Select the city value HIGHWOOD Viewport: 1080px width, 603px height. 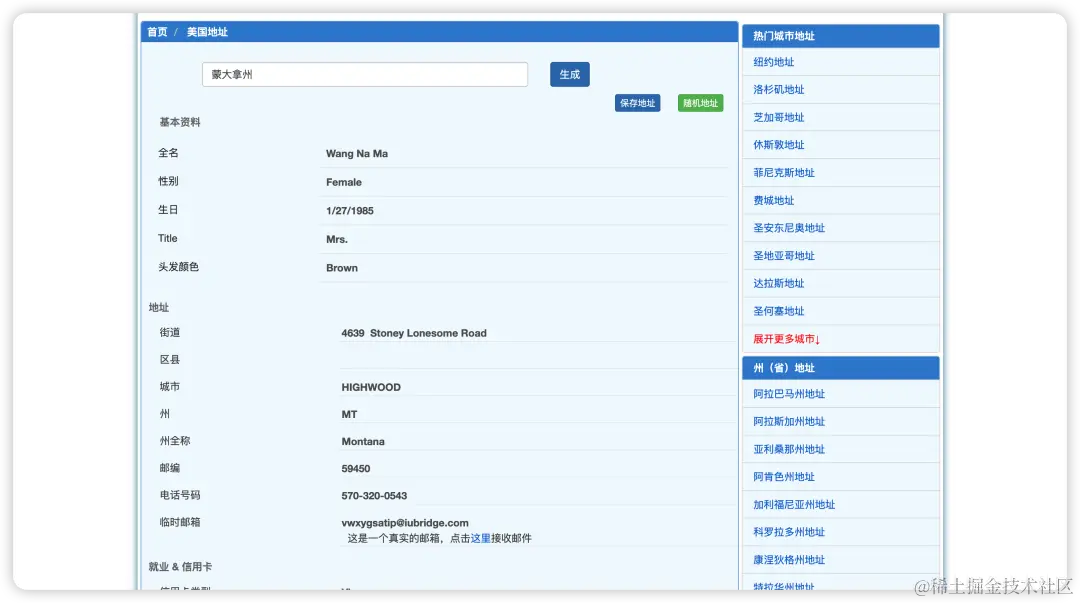pyautogui.click(x=371, y=387)
